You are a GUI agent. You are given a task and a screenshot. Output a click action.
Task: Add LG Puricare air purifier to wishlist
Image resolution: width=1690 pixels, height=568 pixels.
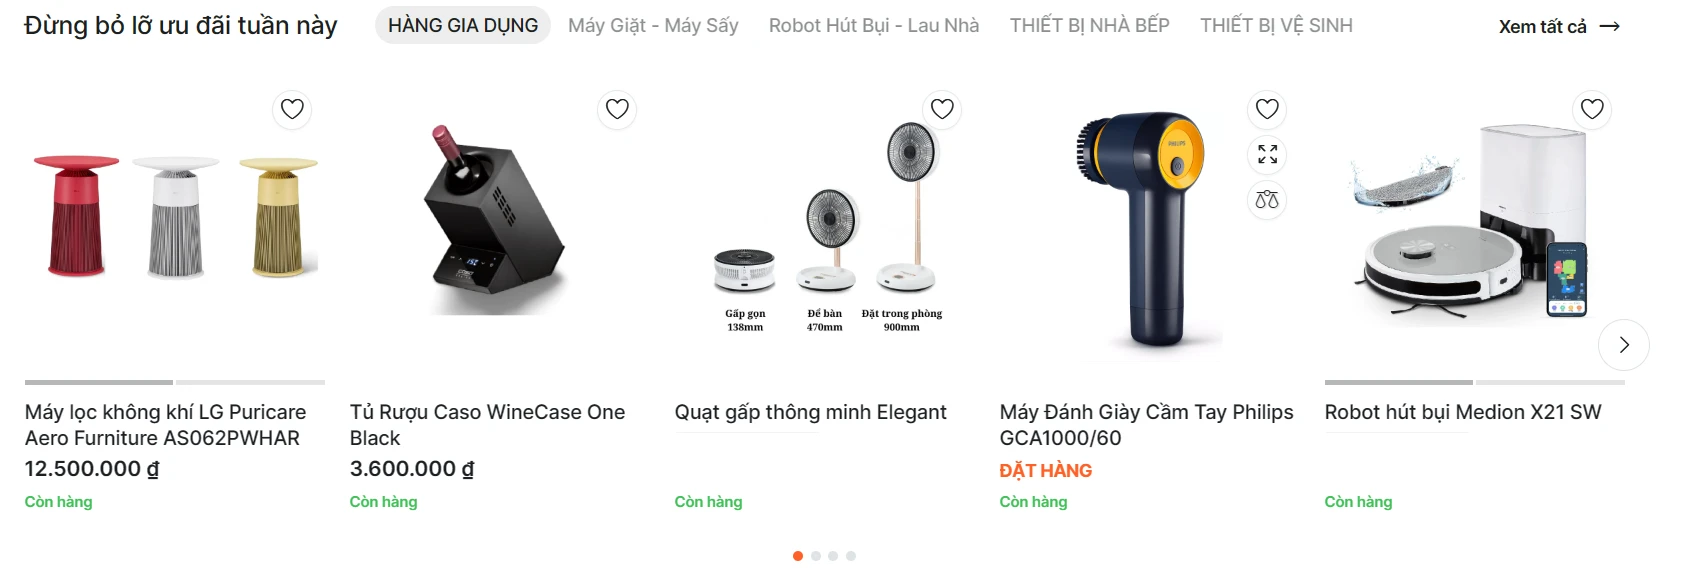coord(292,109)
